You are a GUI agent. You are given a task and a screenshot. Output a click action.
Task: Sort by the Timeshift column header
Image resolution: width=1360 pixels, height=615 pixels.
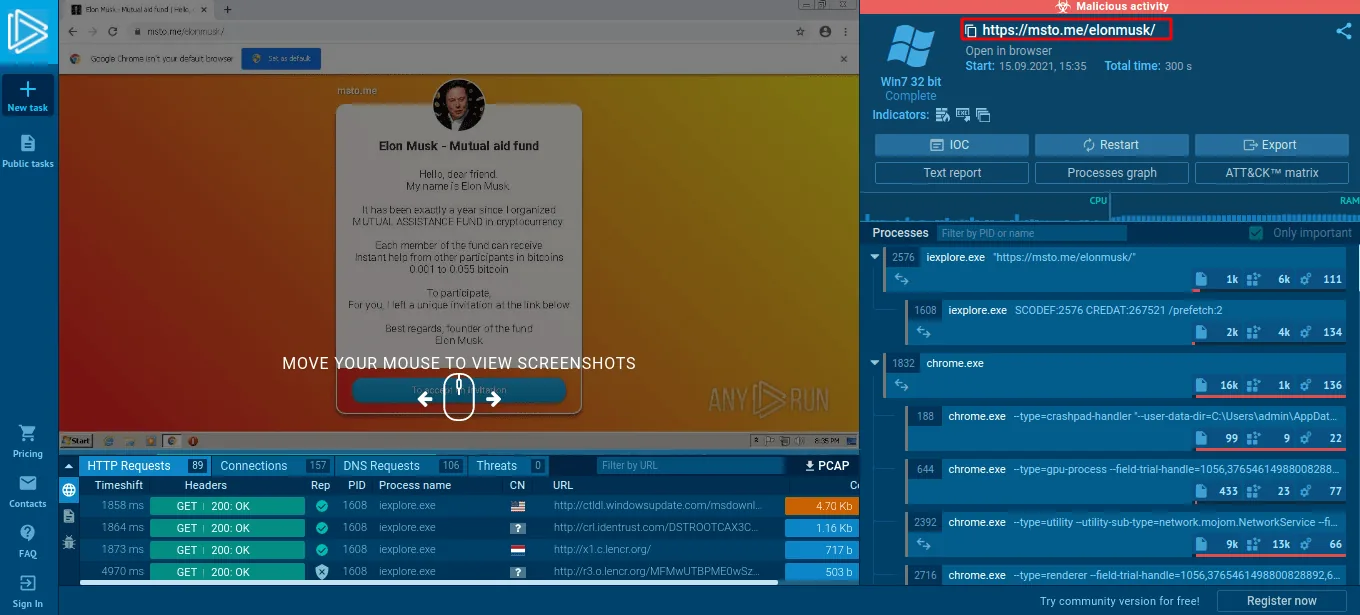click(x=119, y=485)
